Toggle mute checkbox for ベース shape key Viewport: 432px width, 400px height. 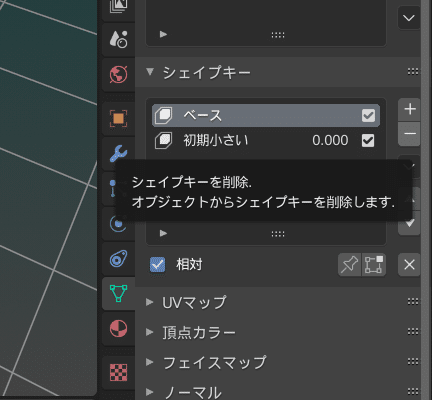pyautogui.click(x=368, y=116)
